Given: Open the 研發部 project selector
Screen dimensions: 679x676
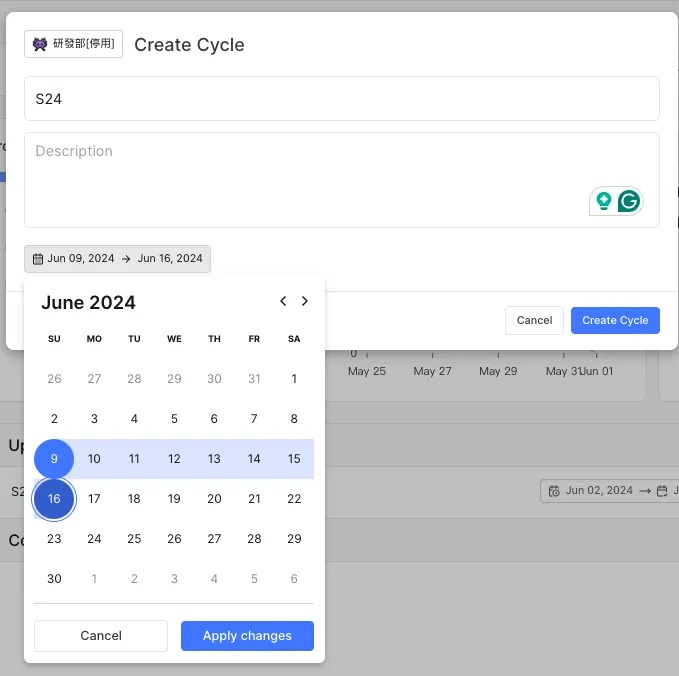Looking at the screenshot, I should pyautogui.click(x=74, y=44).
